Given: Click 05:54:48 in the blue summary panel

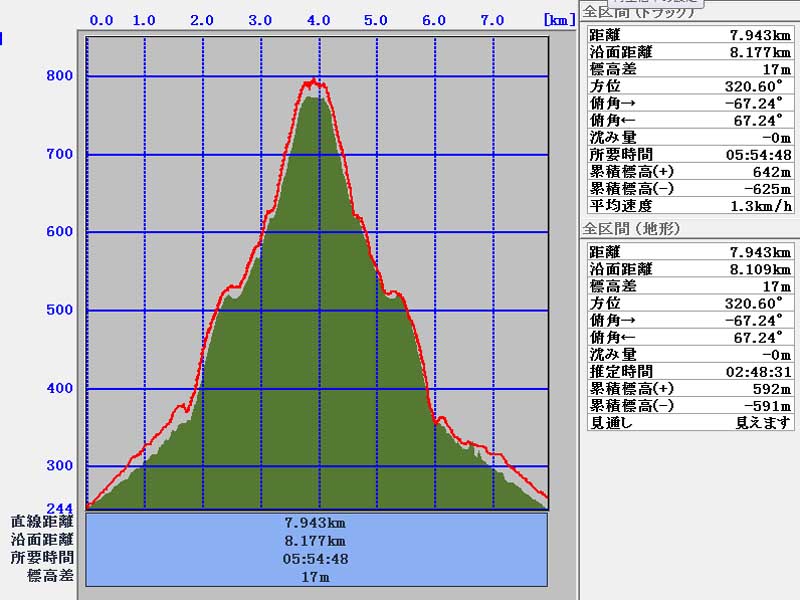Looking at the screenshot, I should (316, 559).
